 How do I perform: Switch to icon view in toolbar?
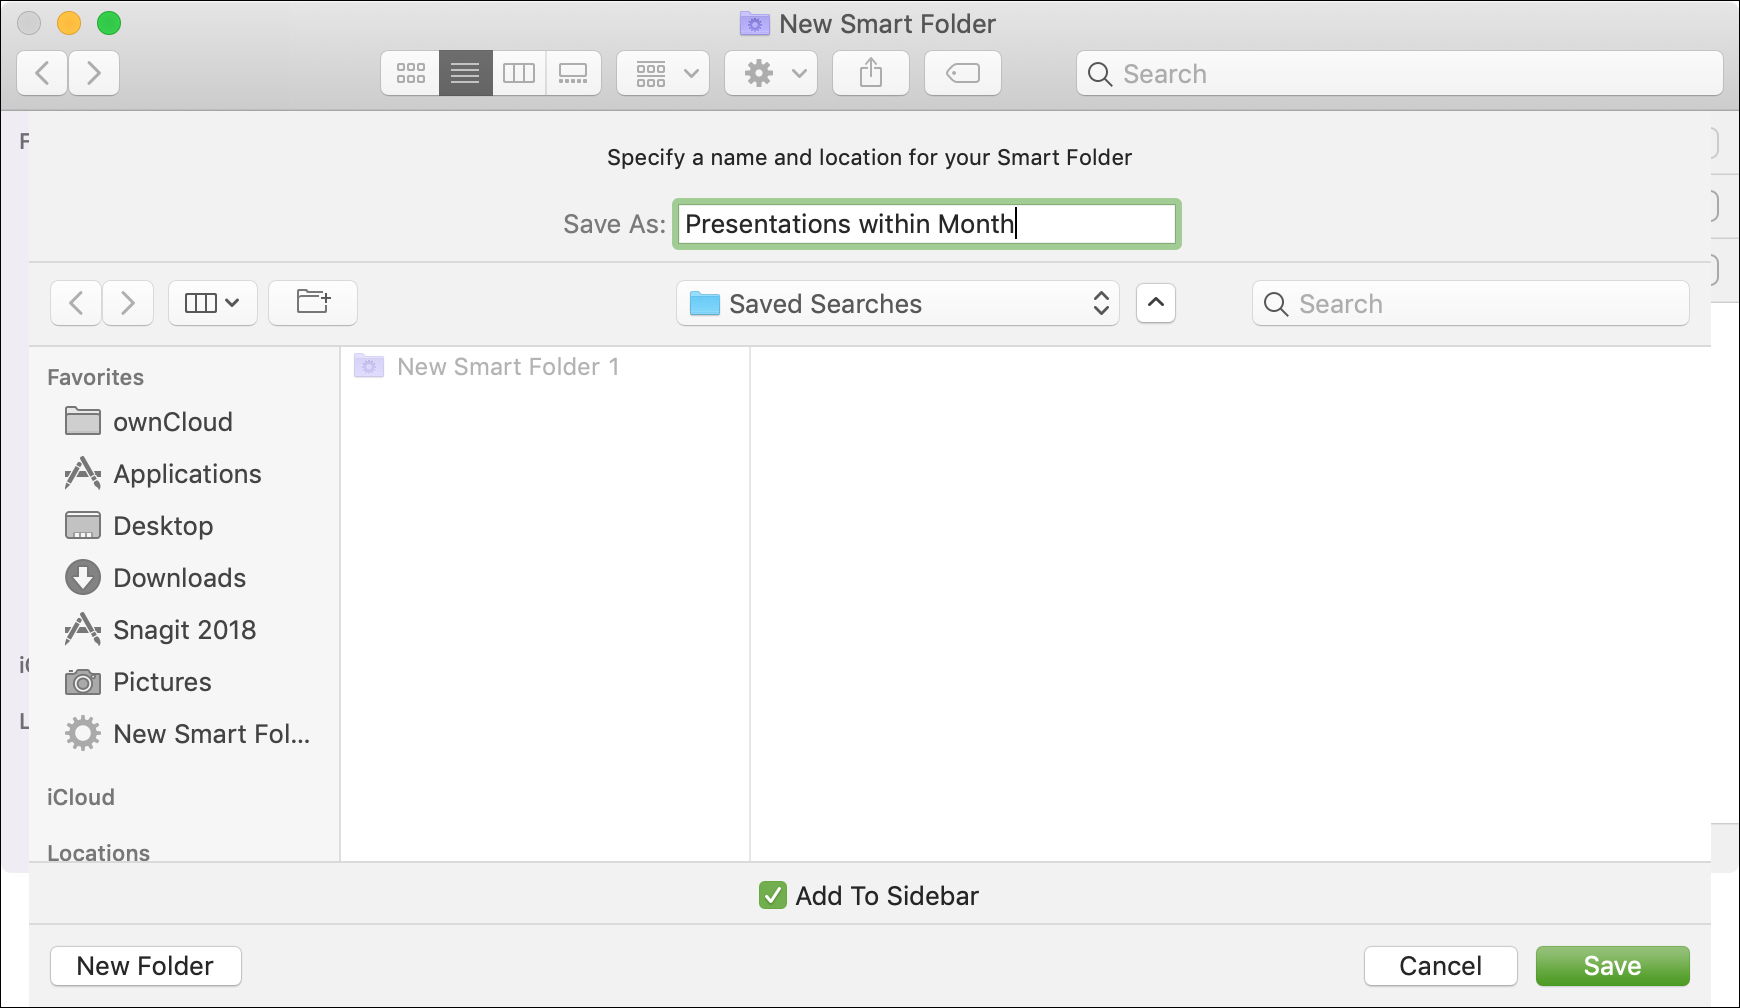click(410, 73)
